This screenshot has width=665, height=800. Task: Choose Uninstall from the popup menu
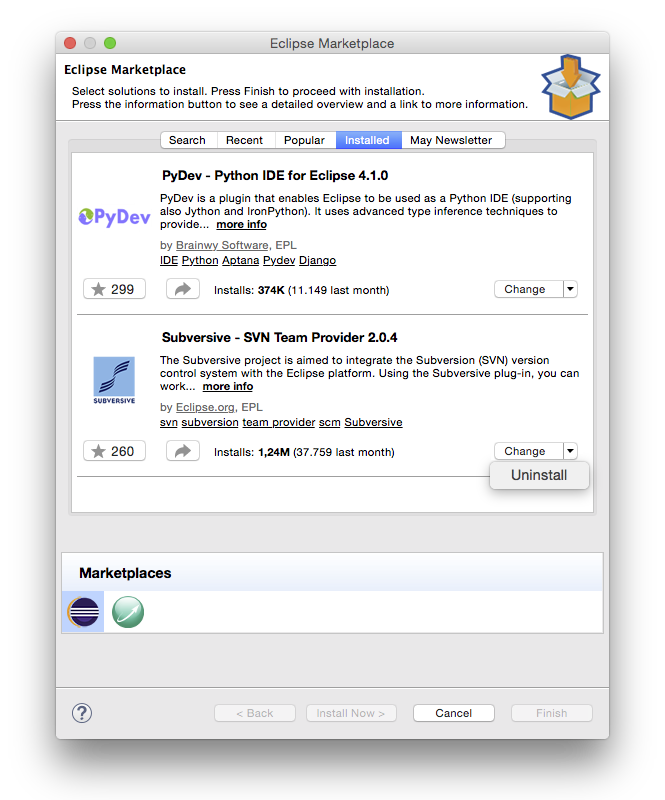coord(539,475)
